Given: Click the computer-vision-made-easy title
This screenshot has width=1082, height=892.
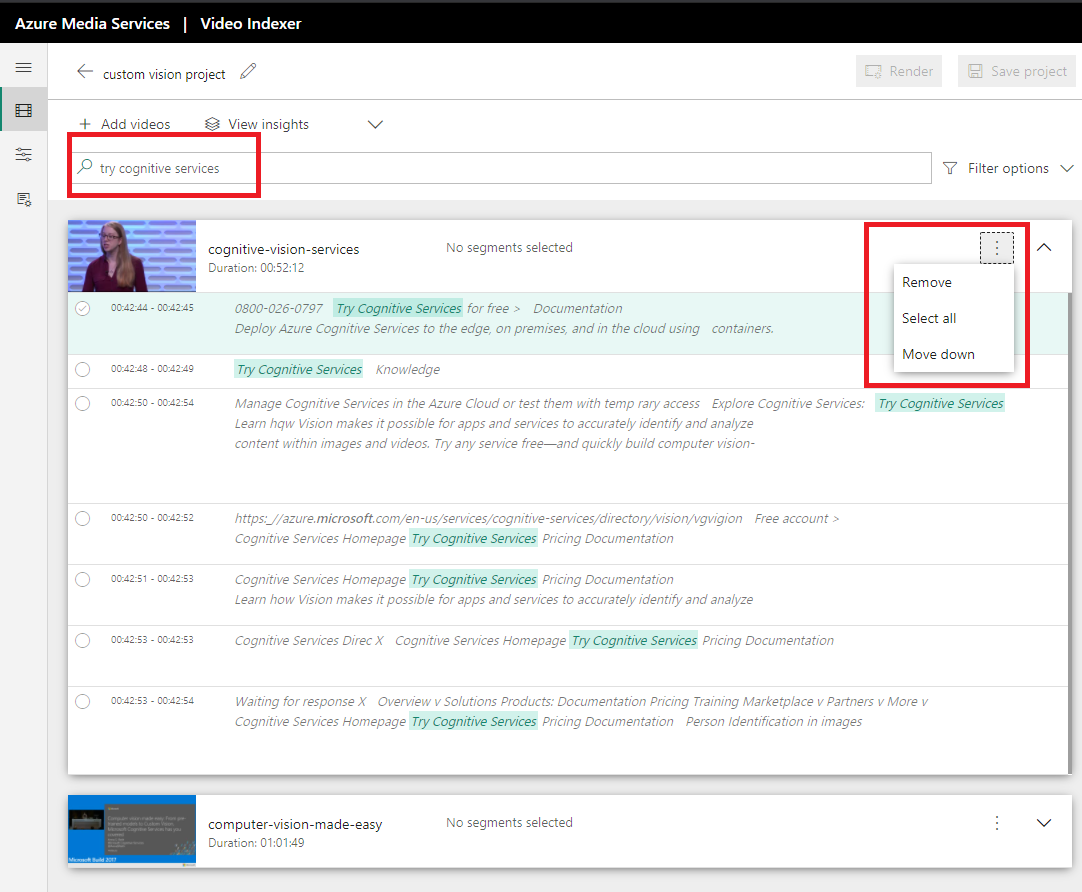Looking at the screenshot, I should 295,824.
